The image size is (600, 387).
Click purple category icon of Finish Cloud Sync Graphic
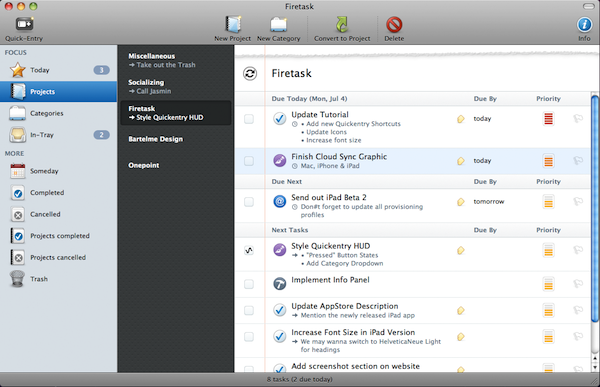(x=280, y=160)
